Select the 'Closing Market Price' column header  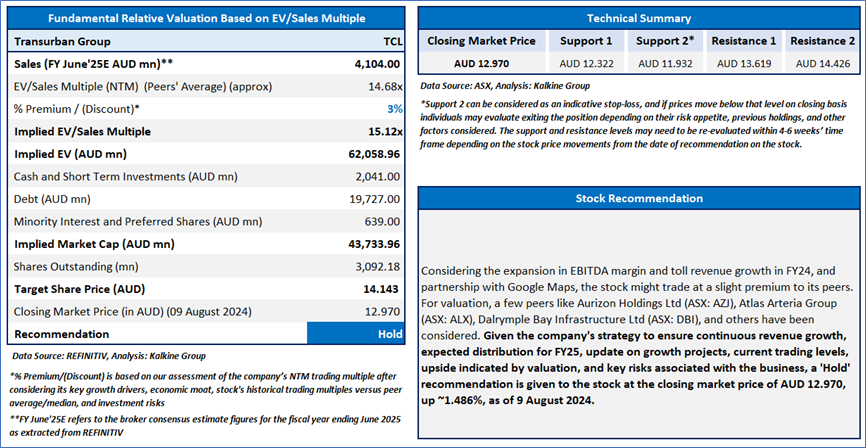coord(482,41)
